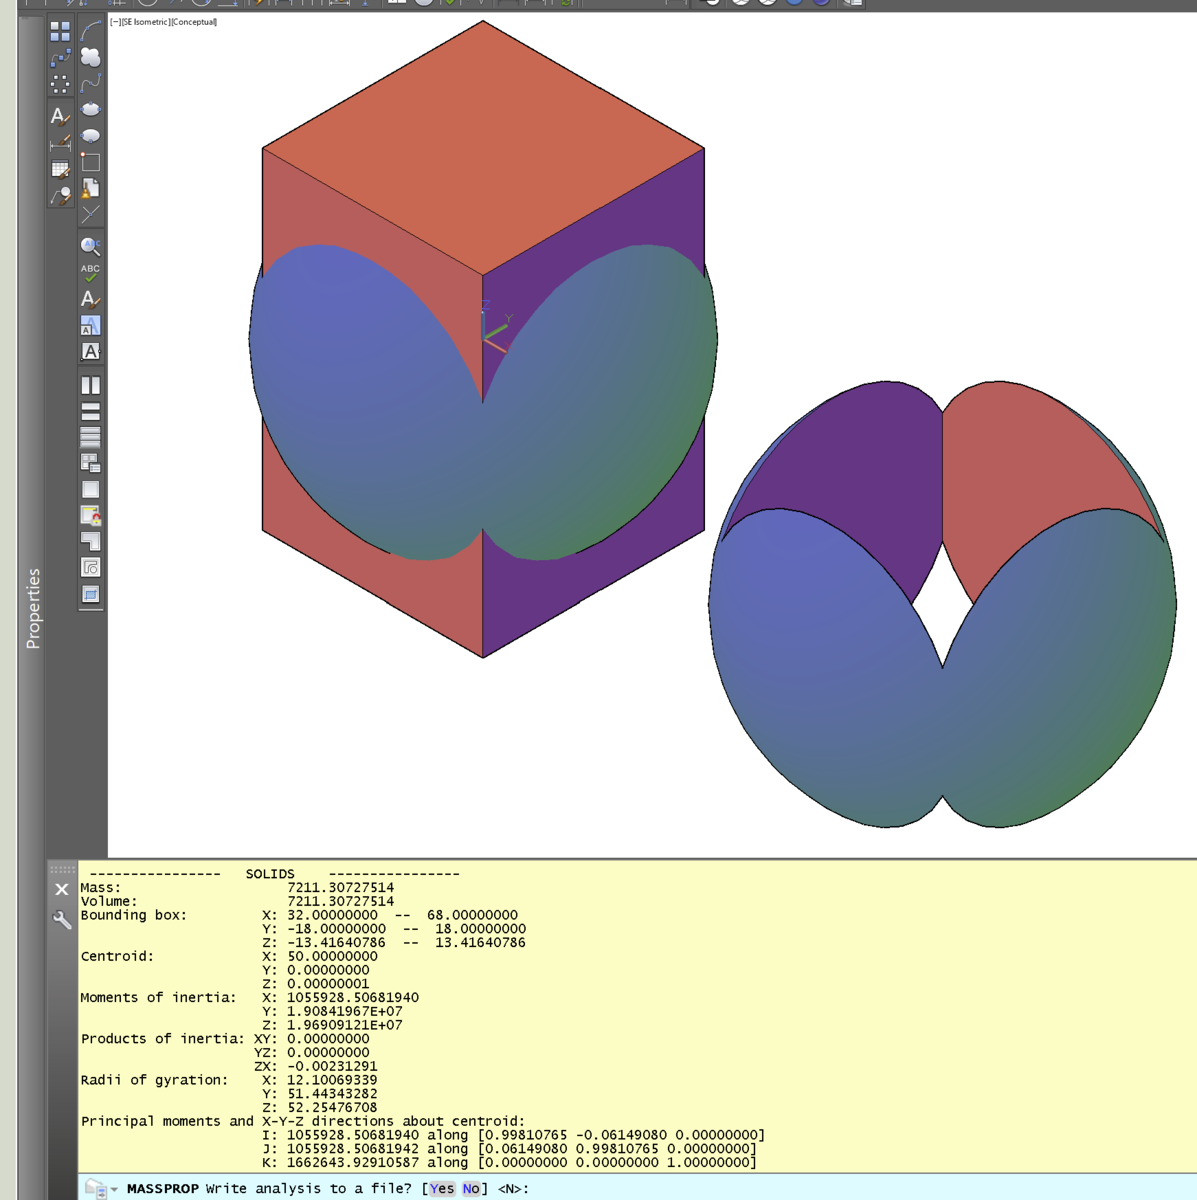1197x1200 pixels.
Task: Choose Yes to write analysis file
Action: (x=441, y=1189)
